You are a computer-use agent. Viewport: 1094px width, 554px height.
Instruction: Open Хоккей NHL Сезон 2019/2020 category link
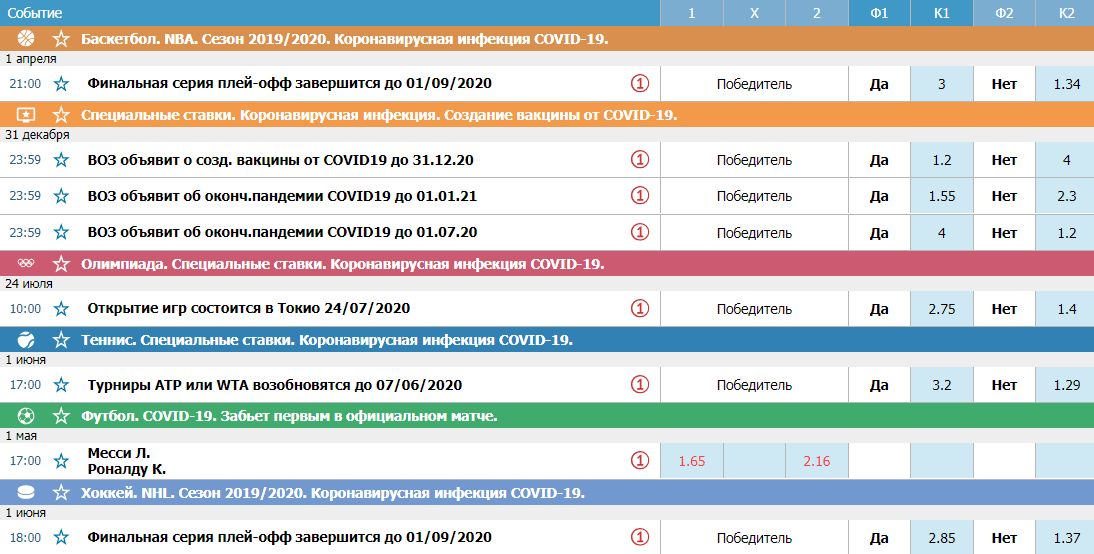click(x=333, y=493)
